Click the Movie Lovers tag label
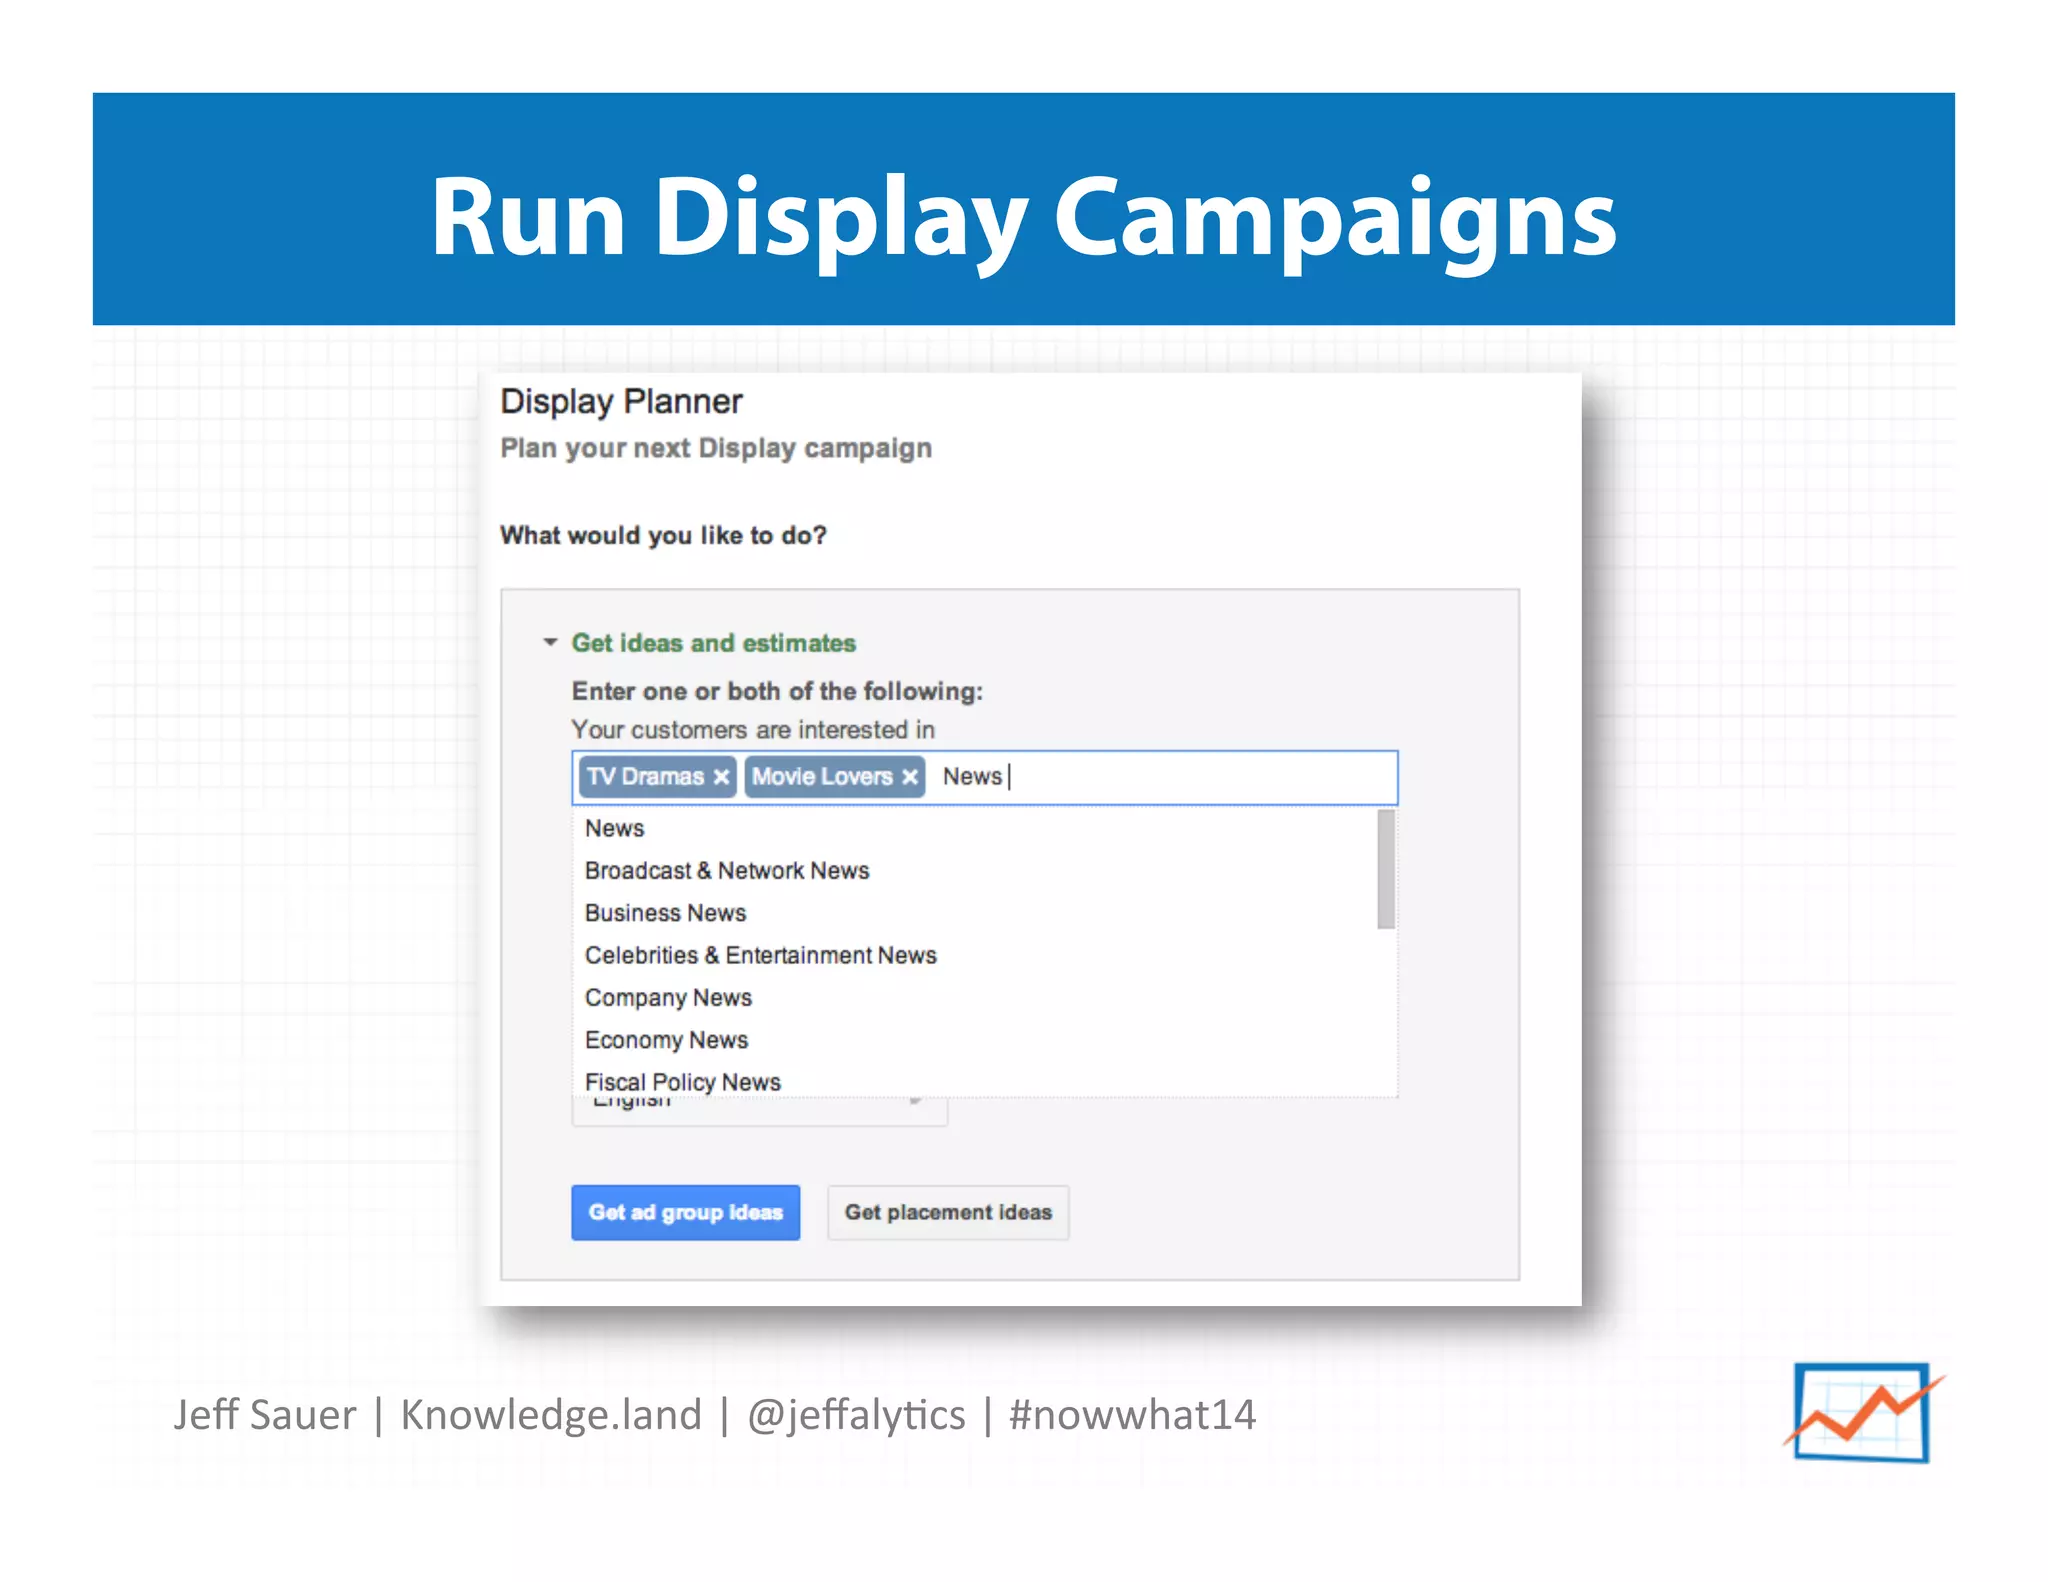This screenshot has width=2048, height=1582. (822, 777)
